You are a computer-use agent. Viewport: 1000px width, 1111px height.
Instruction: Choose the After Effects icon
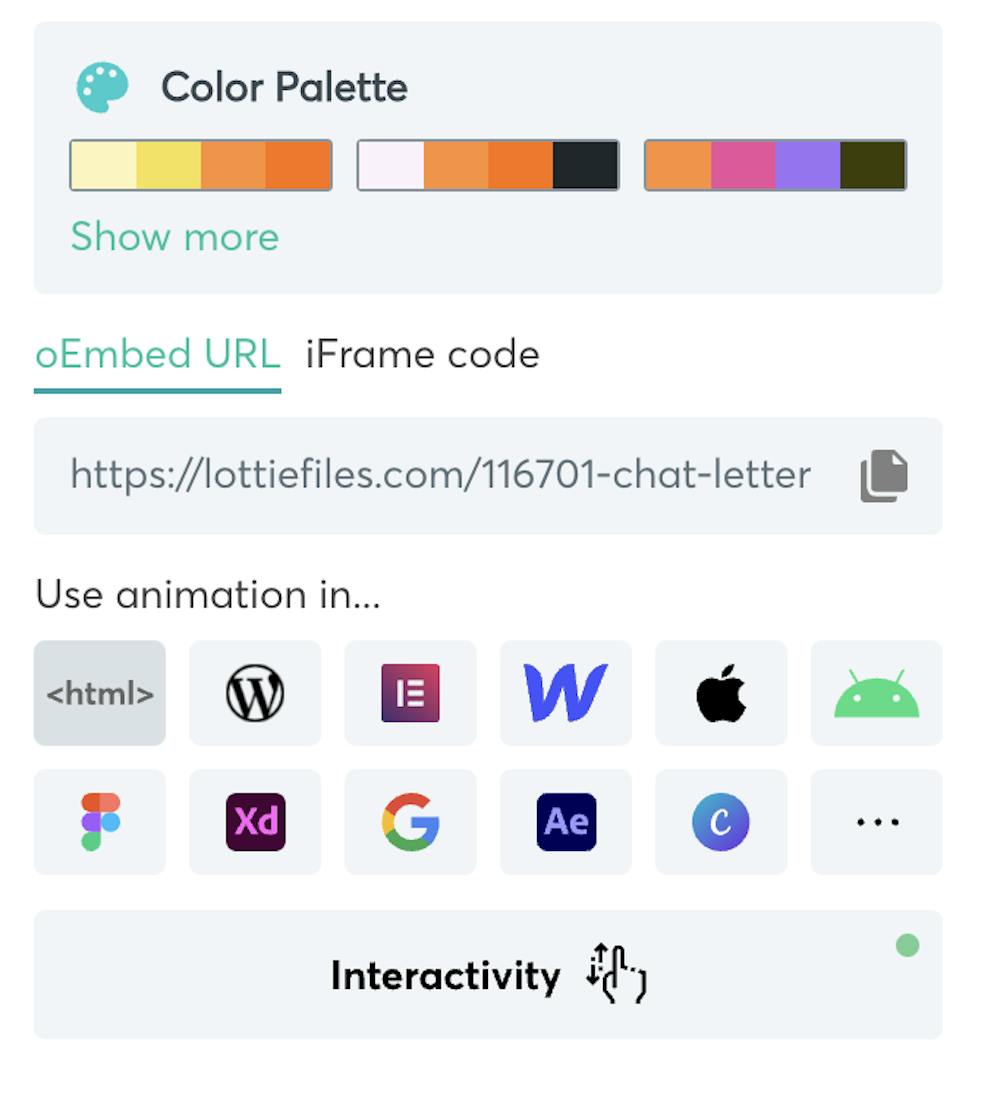coord(565,822)
